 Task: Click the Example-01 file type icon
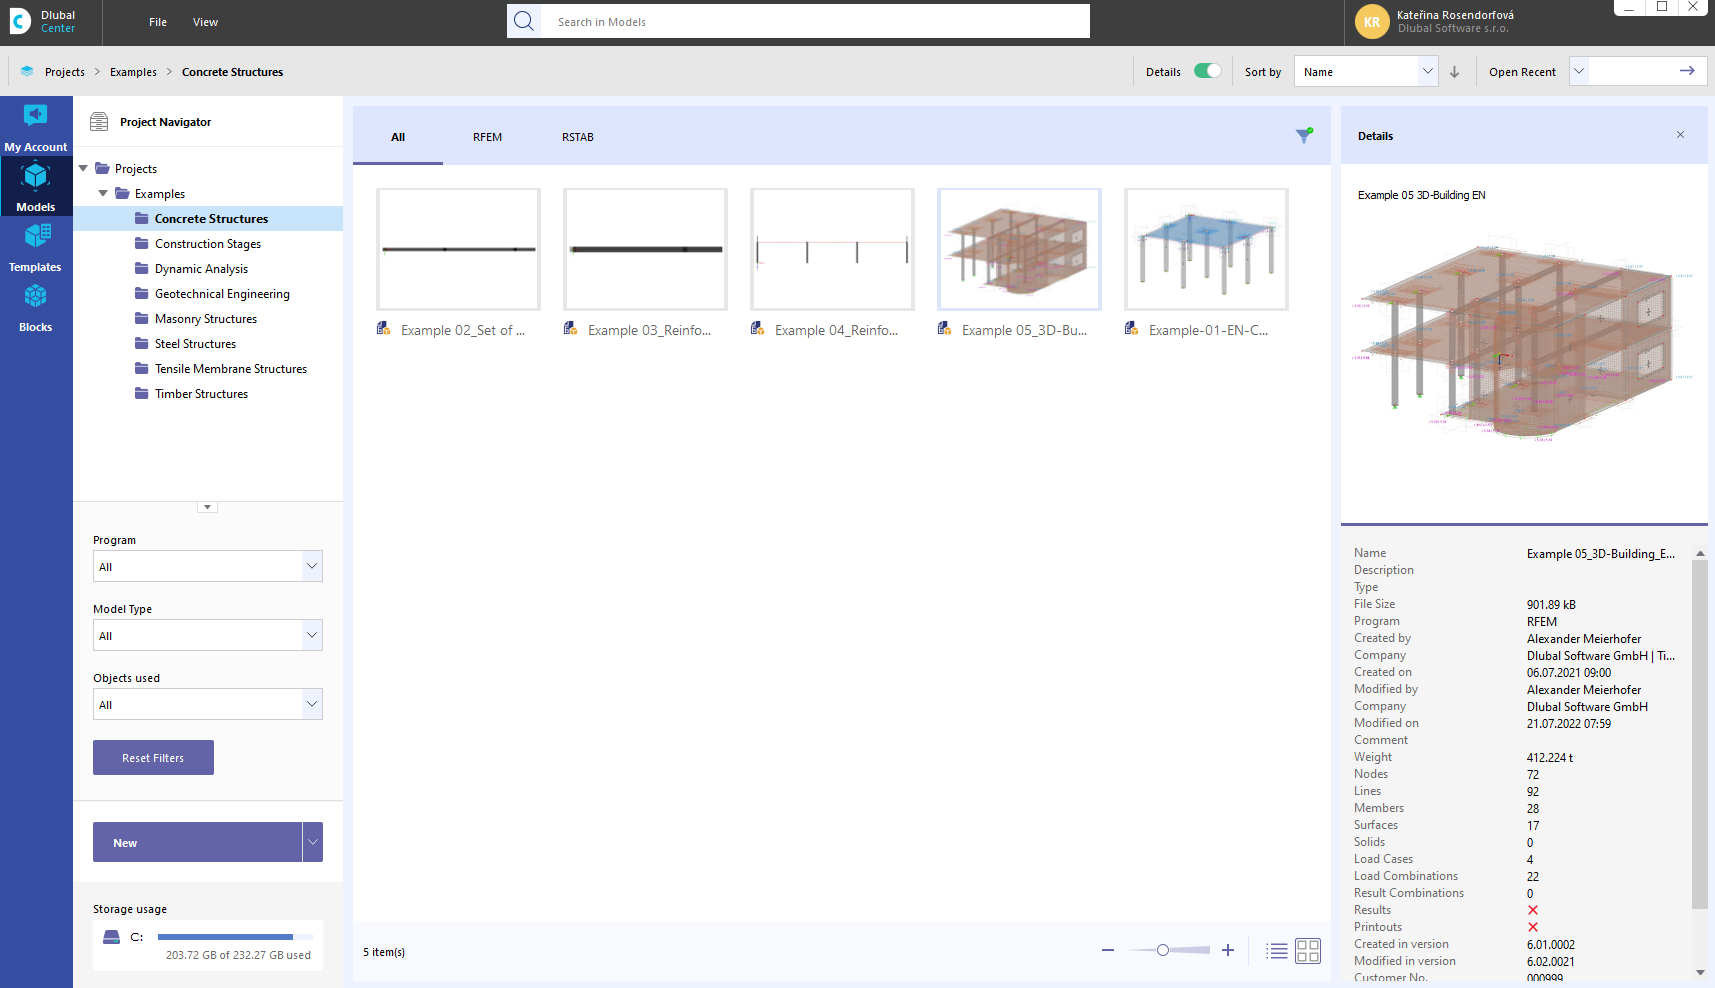coord(1131,328)
